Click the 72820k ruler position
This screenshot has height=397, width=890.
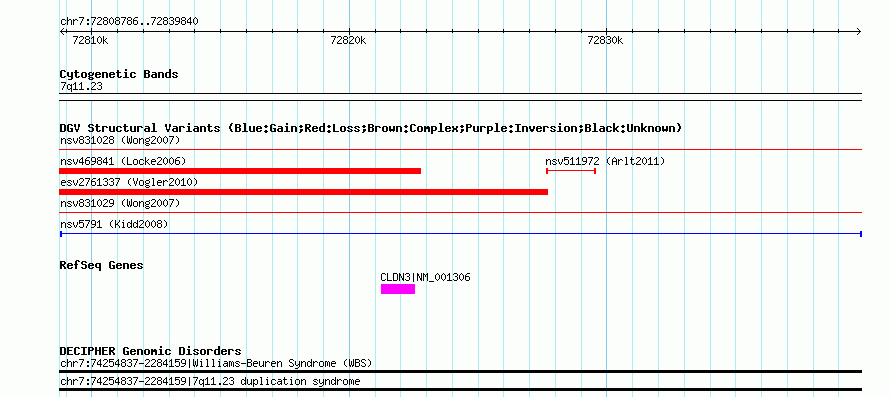348,40
